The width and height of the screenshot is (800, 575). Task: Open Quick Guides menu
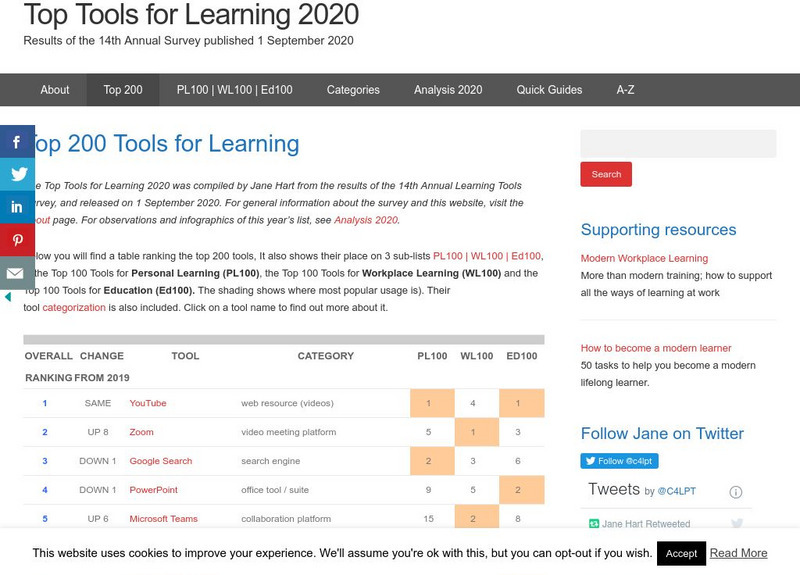point(549,90)
